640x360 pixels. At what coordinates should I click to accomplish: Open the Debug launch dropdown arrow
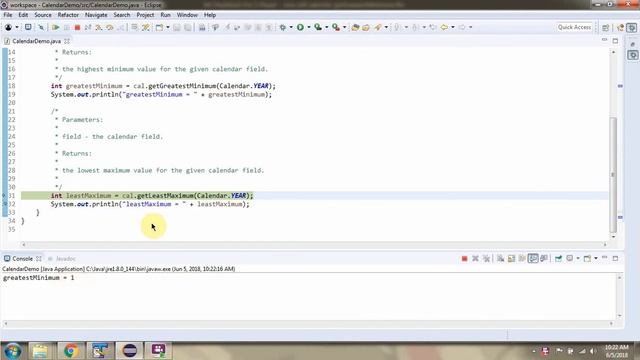pos(291,27)
